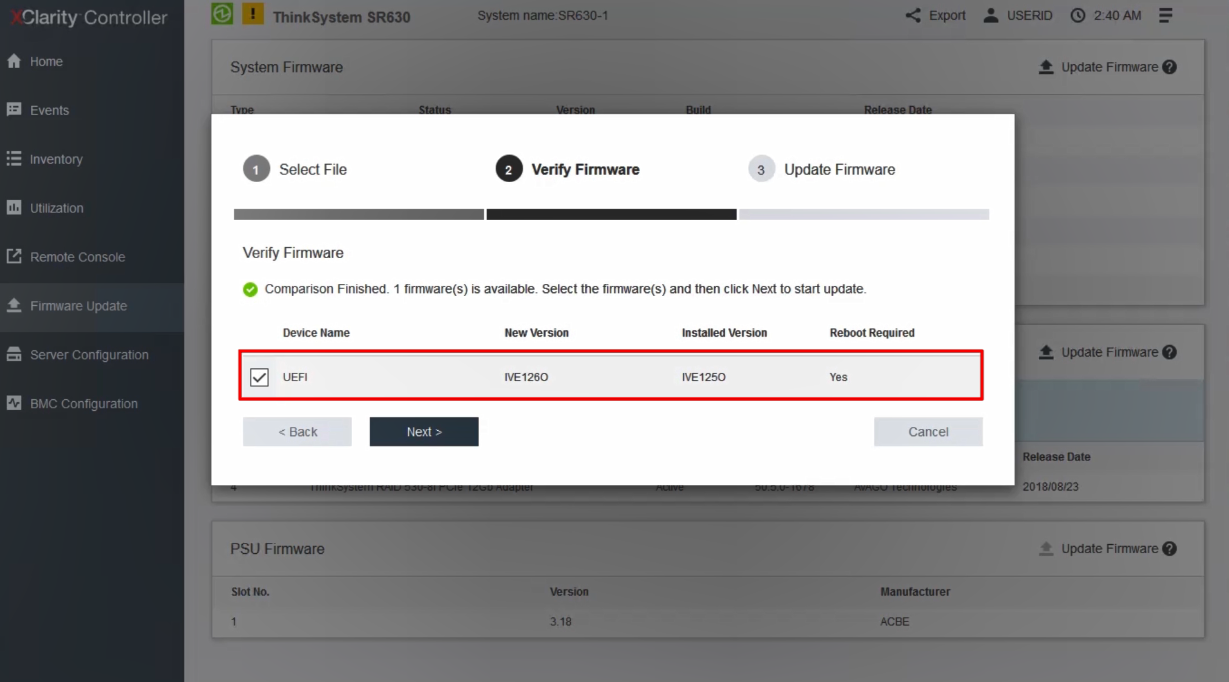1229x682 pixels.
Task: Open Events page from sidebar
Action: pos(49,110)
